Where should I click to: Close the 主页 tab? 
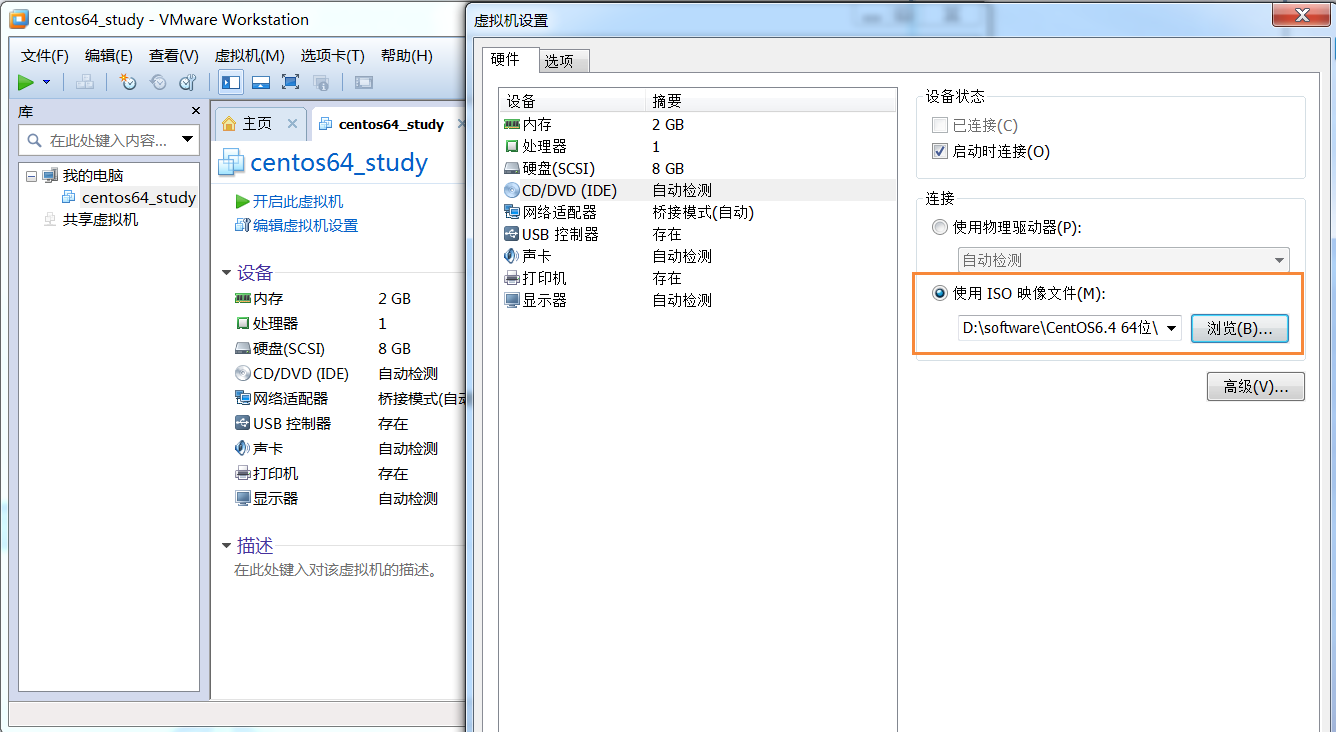pyautogui.click(x=292, y=123)
